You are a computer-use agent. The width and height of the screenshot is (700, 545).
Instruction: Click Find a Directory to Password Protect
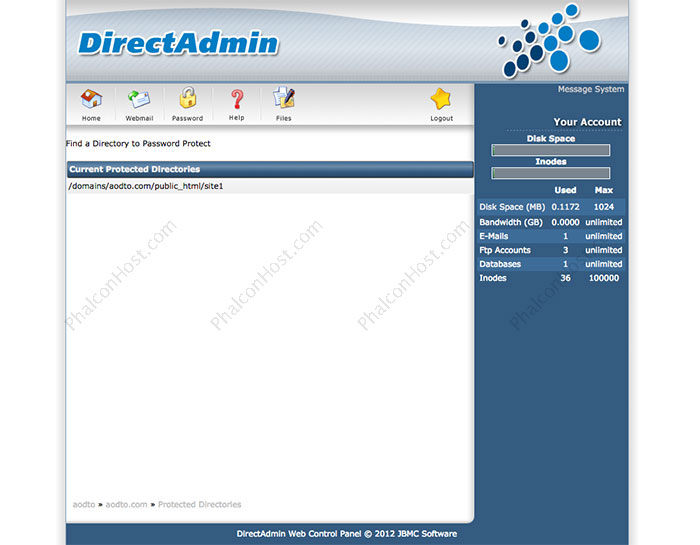[138, 143]
